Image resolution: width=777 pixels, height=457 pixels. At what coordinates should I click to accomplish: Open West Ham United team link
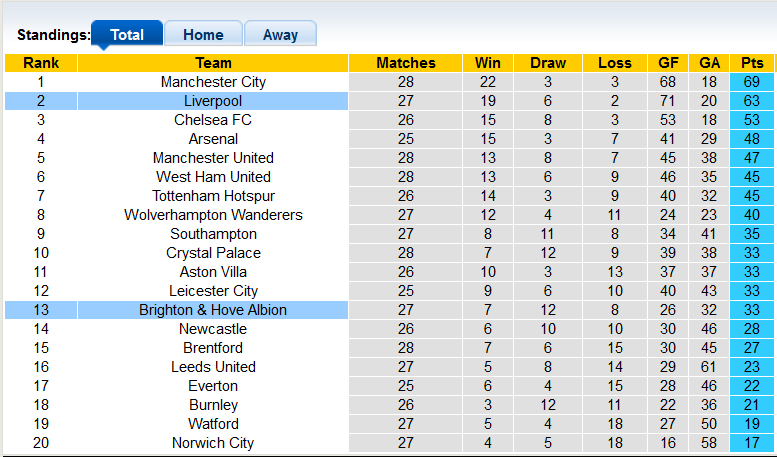(213, 177)
